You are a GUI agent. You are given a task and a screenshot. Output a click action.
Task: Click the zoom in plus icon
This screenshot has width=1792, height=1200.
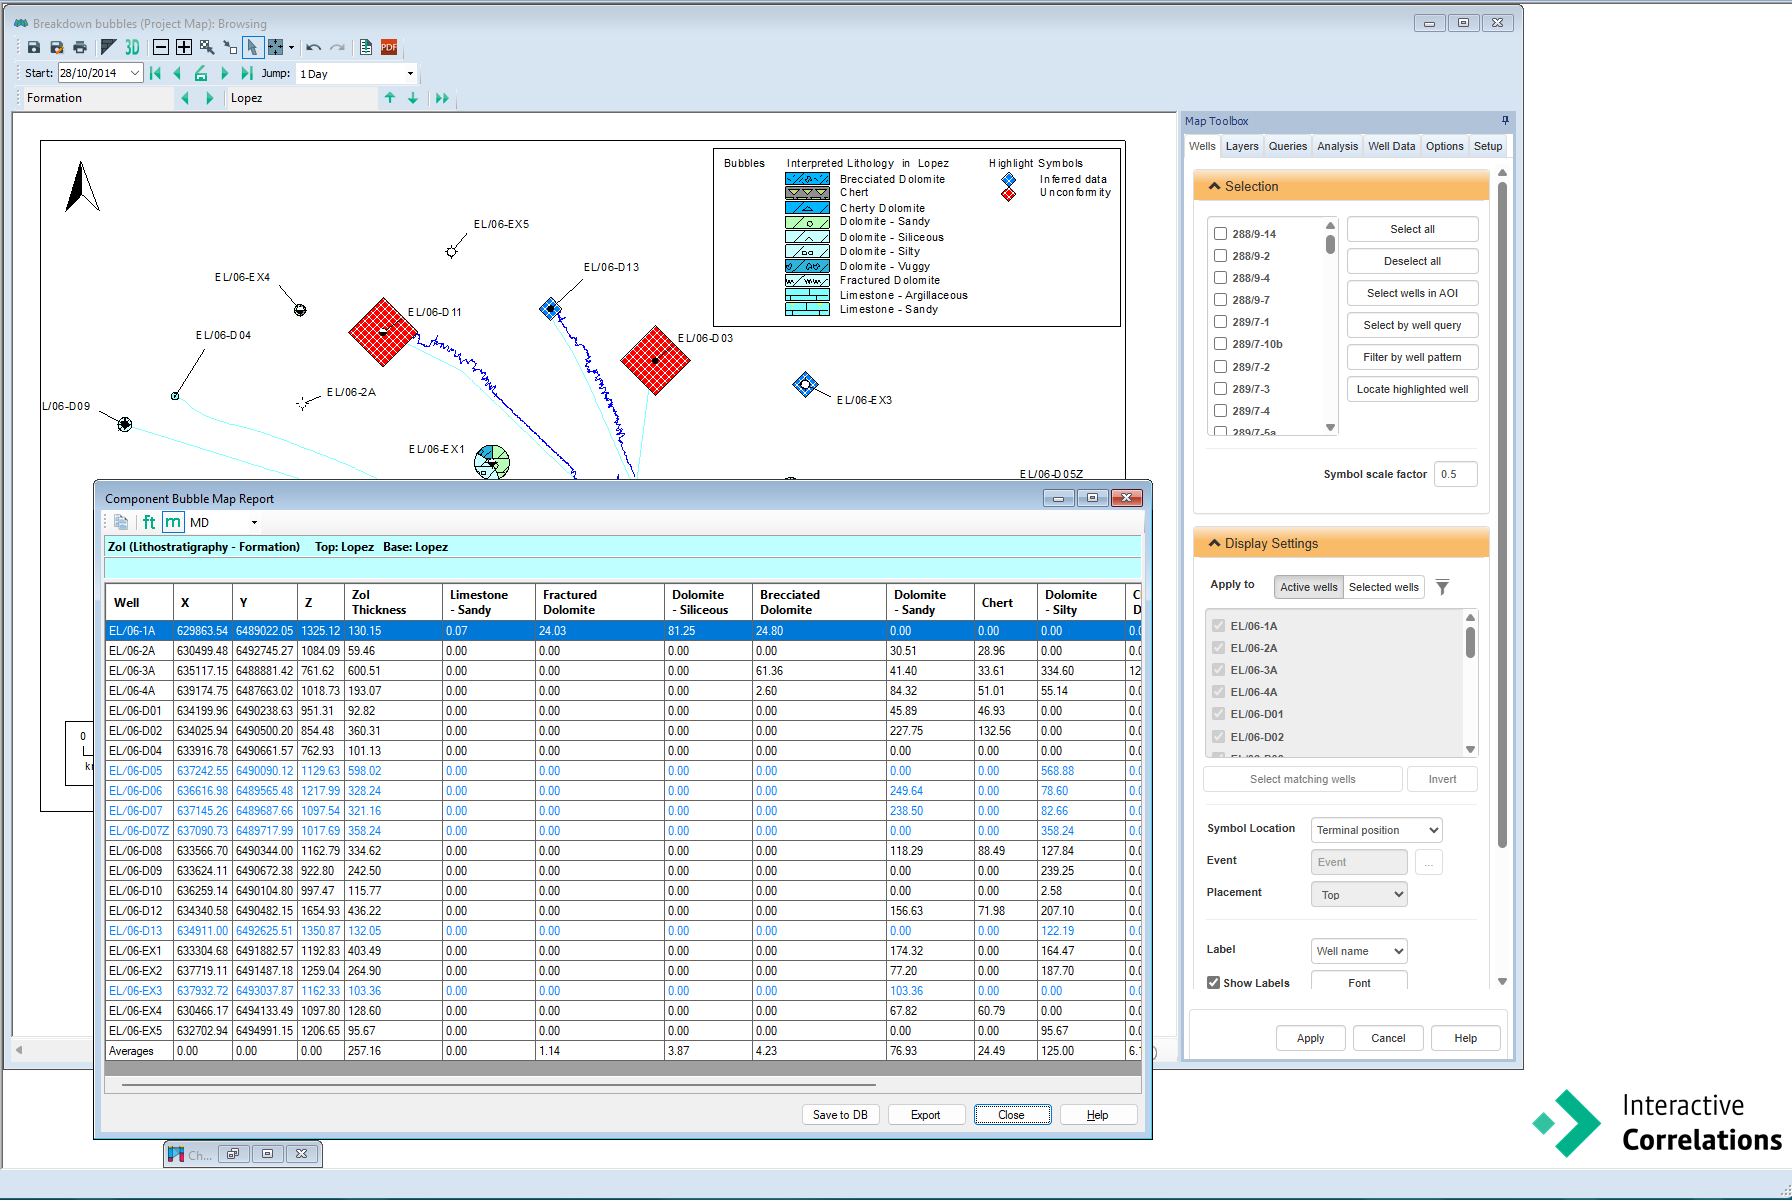pyautogui.click(x=184, y=47)
